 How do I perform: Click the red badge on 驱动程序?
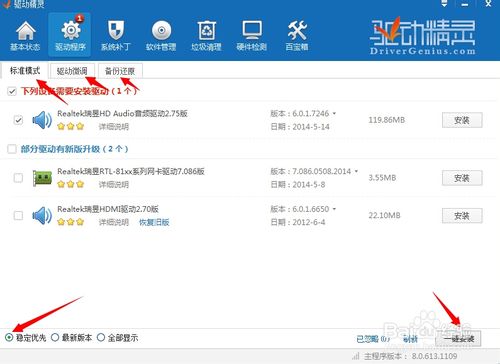(x=79, y=19)
